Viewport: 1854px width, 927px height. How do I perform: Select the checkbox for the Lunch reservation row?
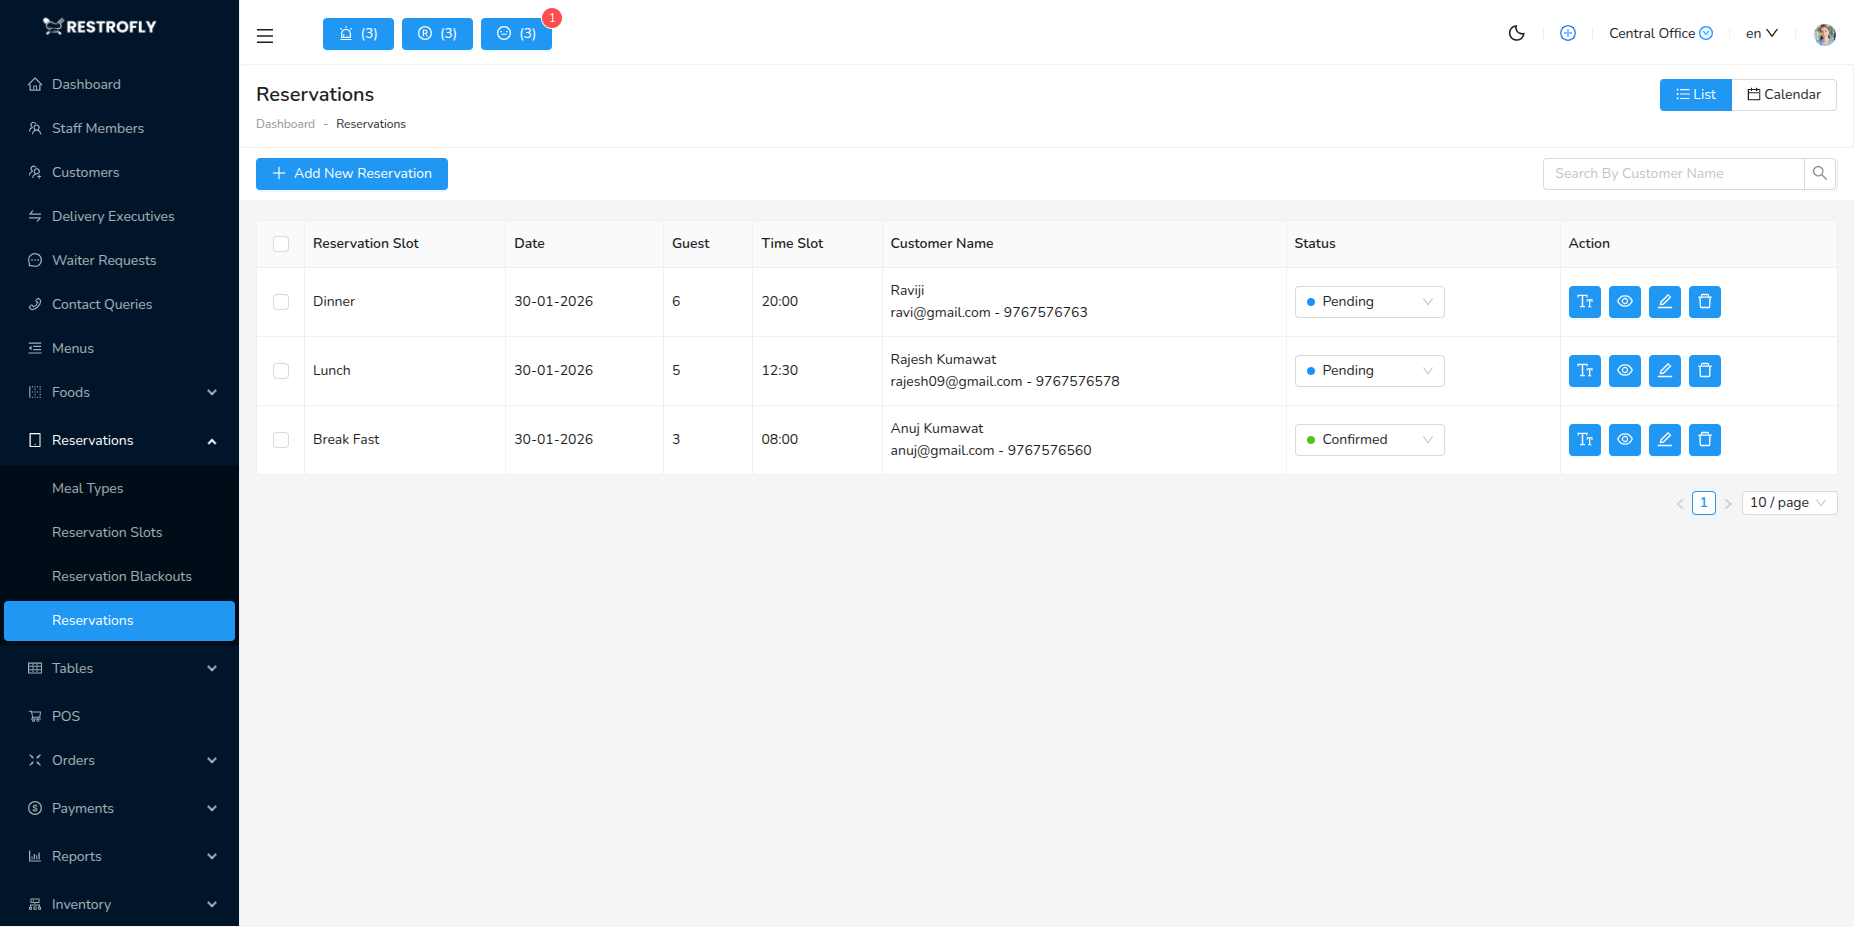[x=281, y=370]
